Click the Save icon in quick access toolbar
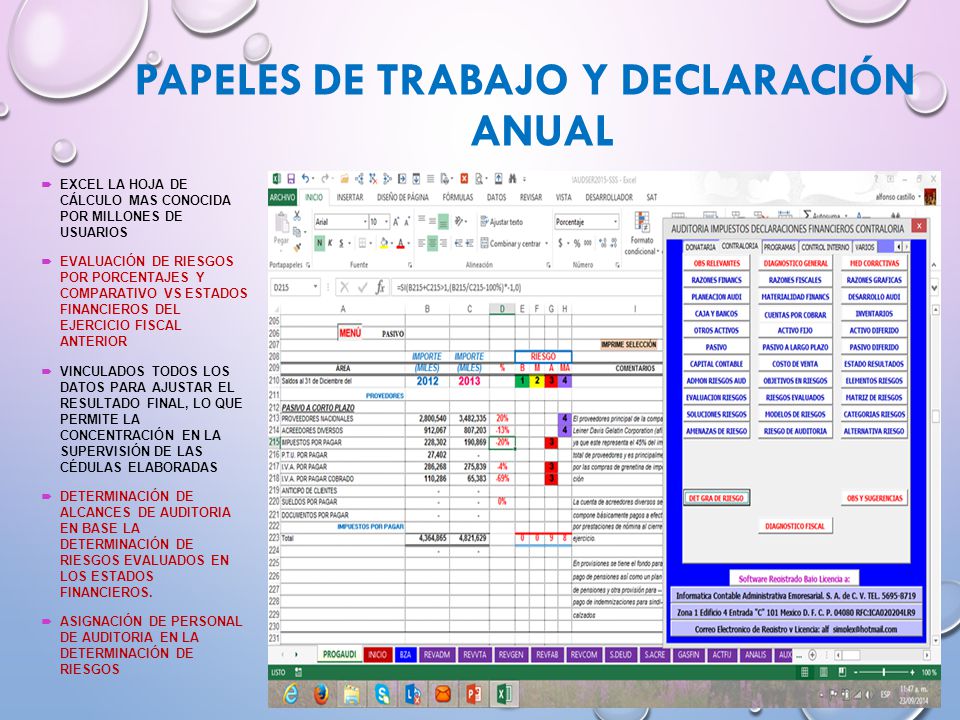 (291, 179)
